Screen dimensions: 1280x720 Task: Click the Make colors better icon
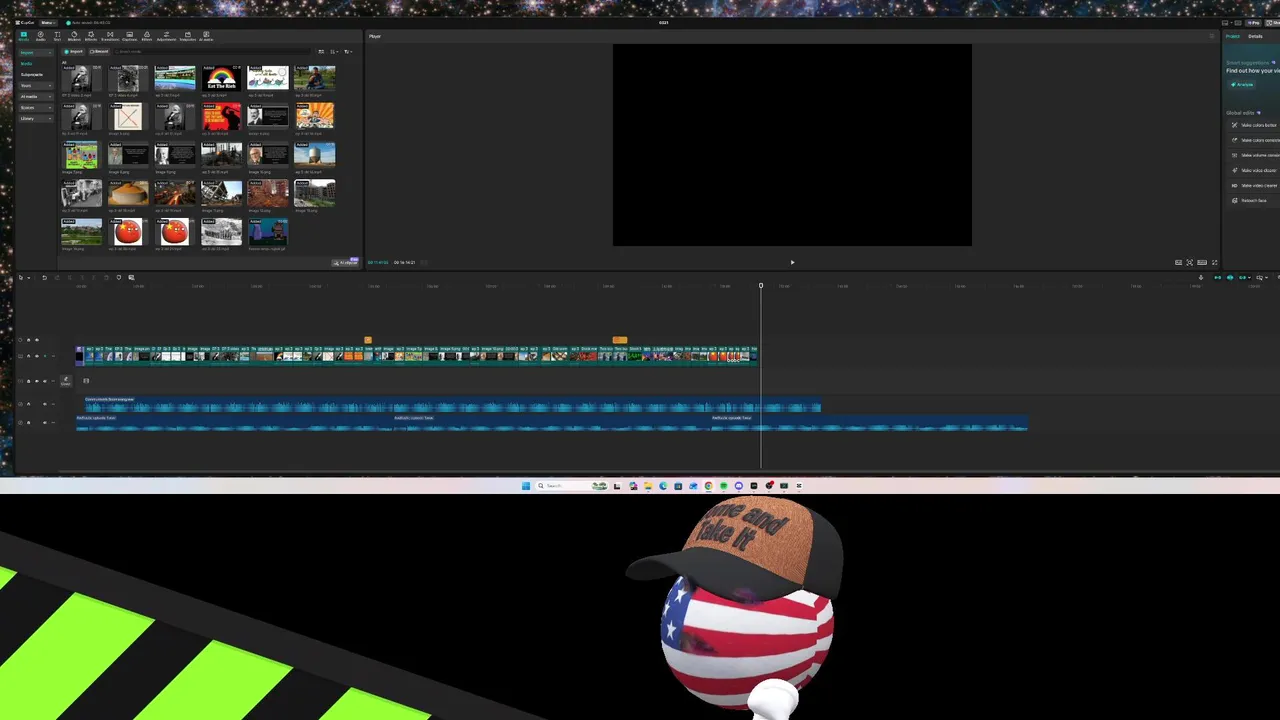click(1235, 125)
